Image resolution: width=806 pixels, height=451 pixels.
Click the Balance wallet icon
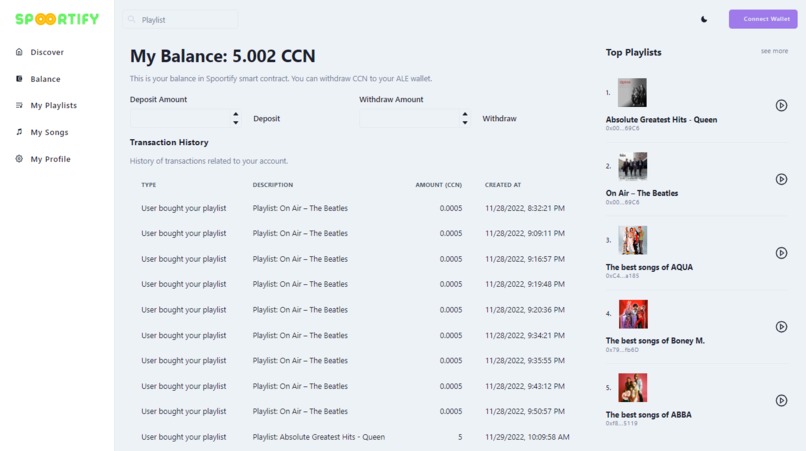tap(19, 79)
